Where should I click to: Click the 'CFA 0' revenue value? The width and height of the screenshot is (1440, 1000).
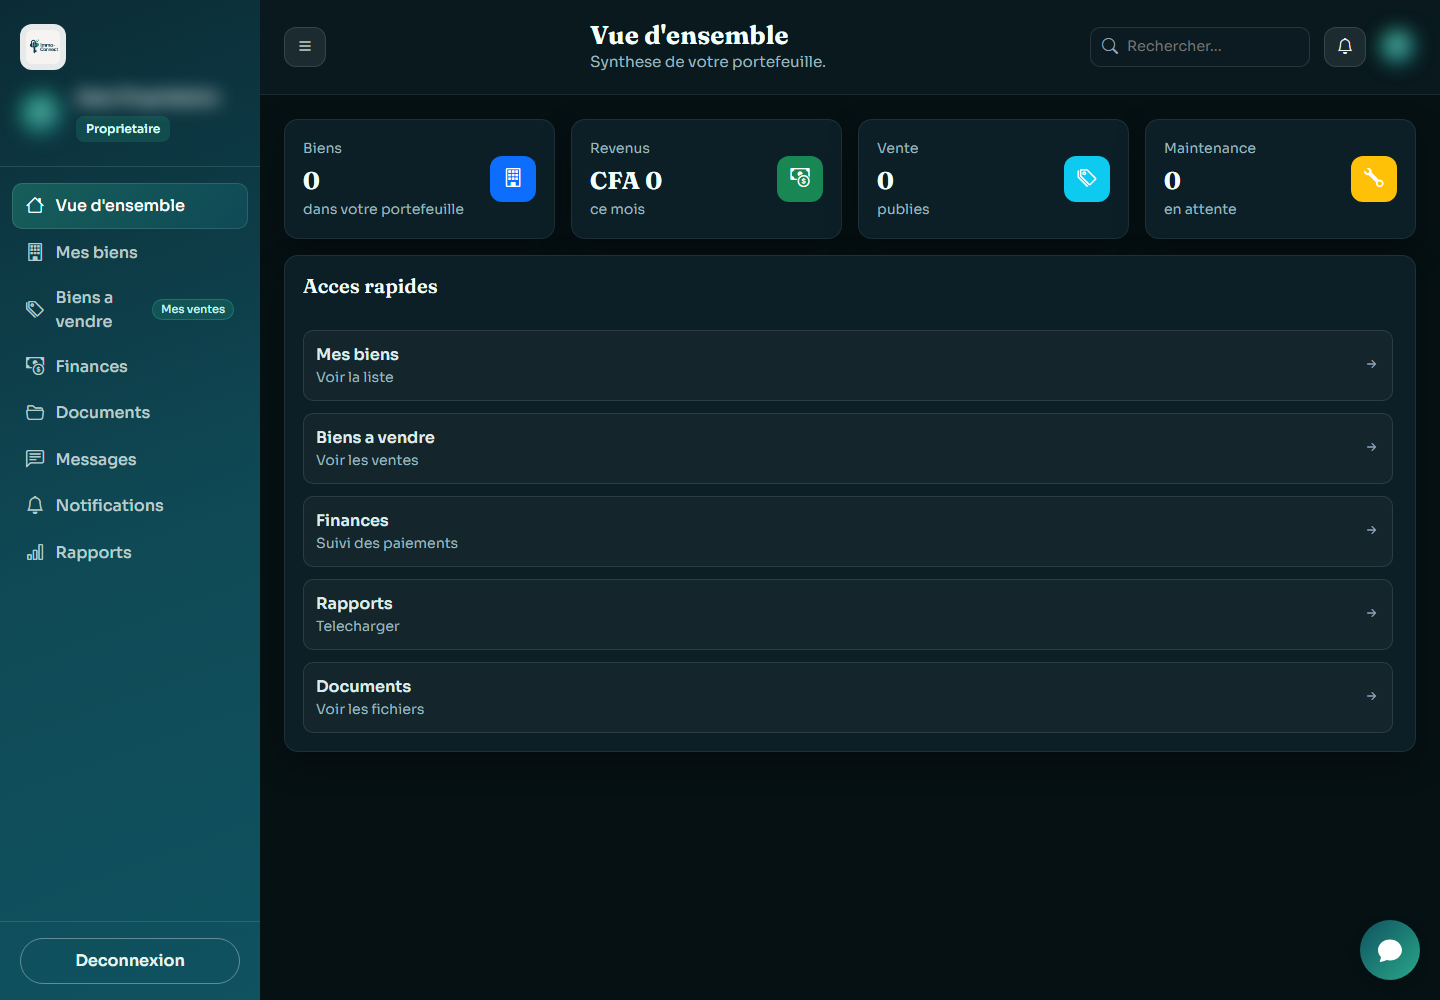pos(626,181)
